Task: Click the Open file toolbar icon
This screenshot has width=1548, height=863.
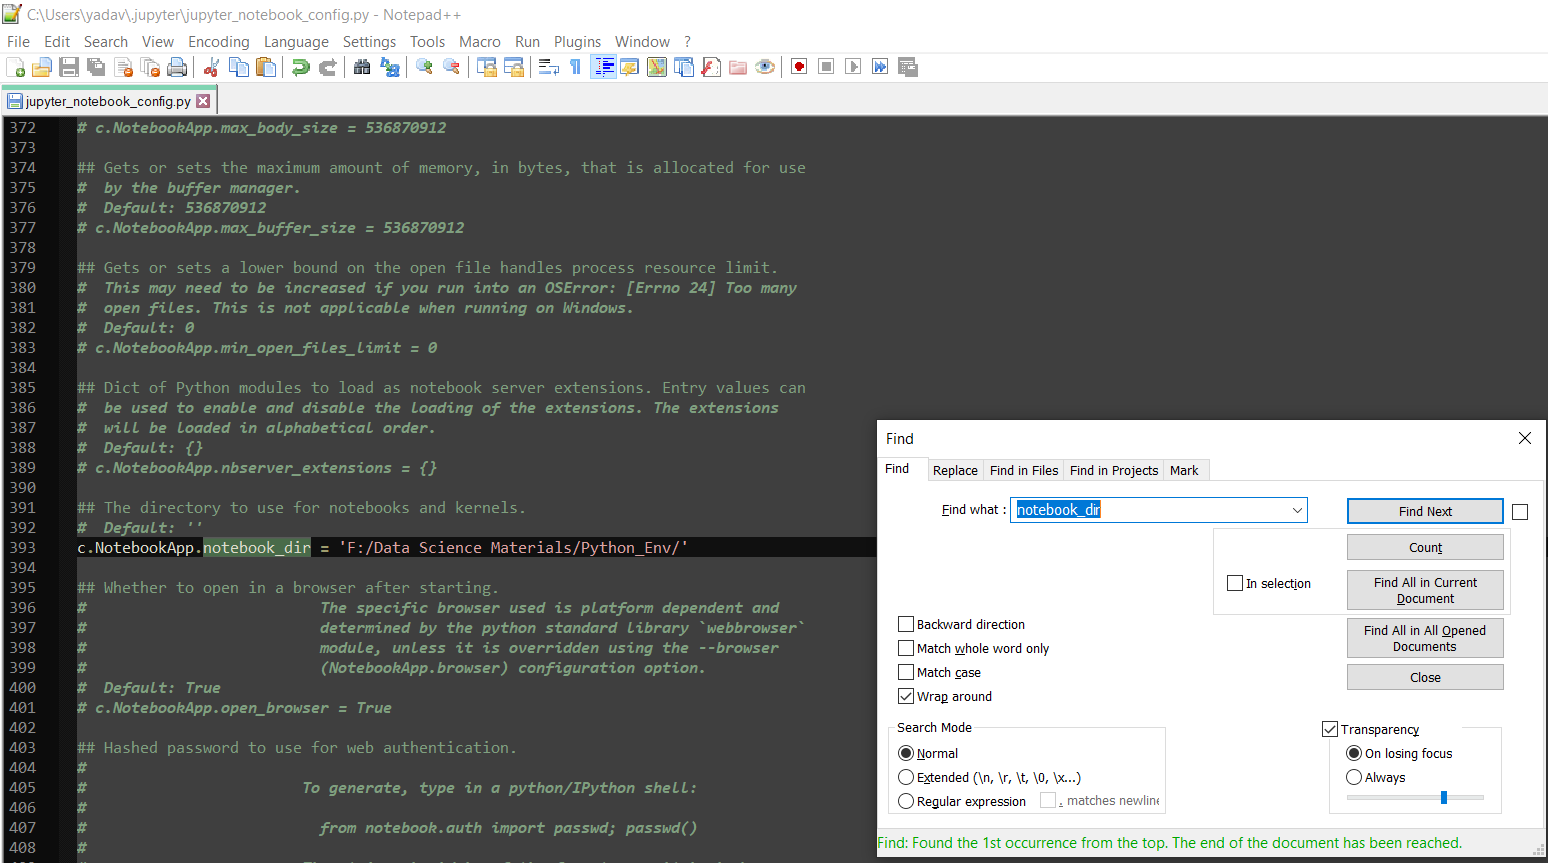Action: pos(42,67)
